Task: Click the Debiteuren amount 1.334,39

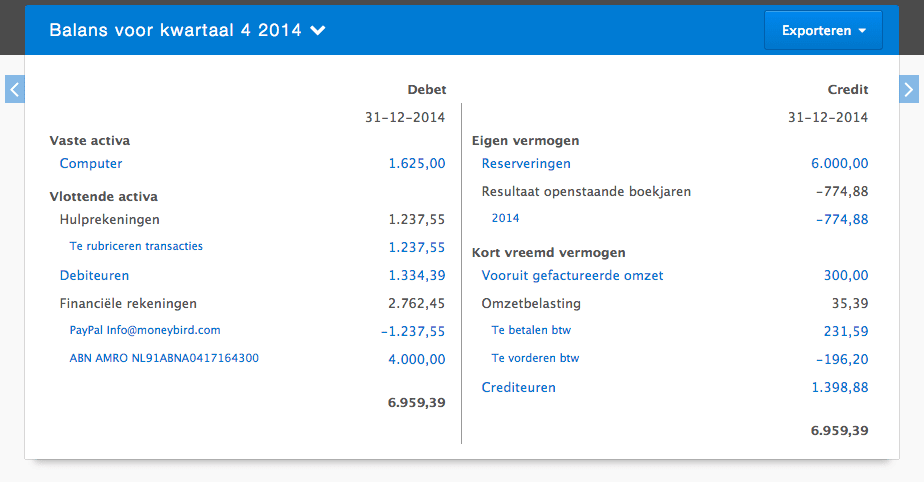Action: (x=417, y=275)
